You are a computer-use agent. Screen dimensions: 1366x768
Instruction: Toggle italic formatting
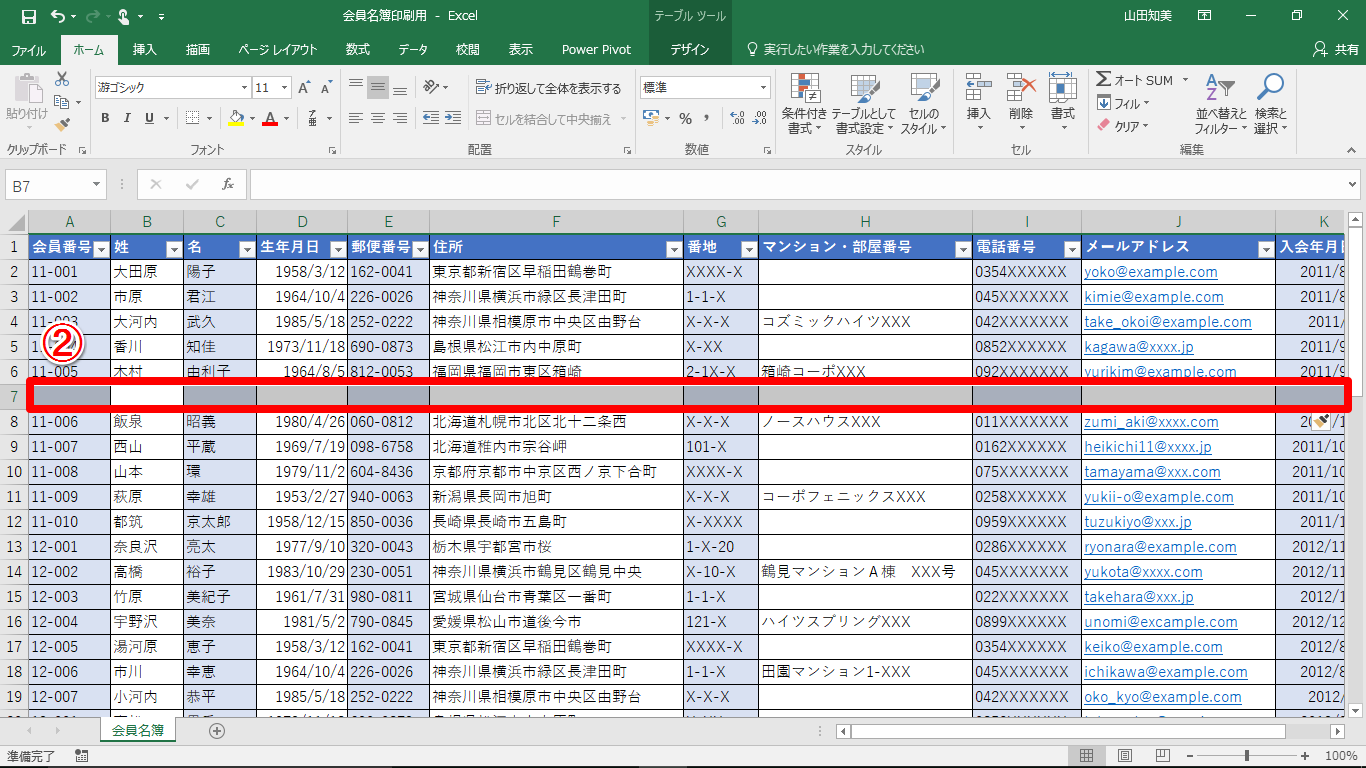point(127,118)
